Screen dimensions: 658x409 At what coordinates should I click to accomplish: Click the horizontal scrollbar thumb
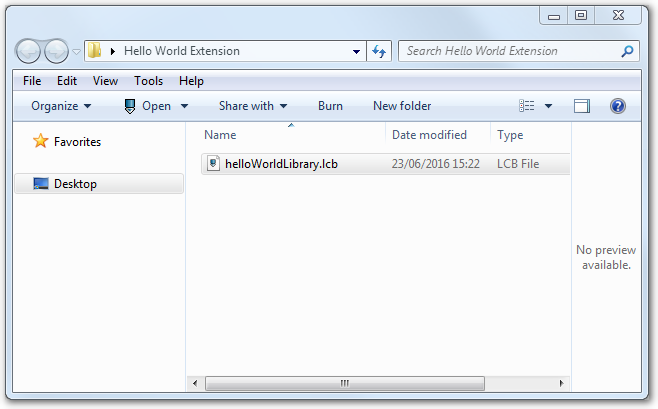click(x=345, y=383)
